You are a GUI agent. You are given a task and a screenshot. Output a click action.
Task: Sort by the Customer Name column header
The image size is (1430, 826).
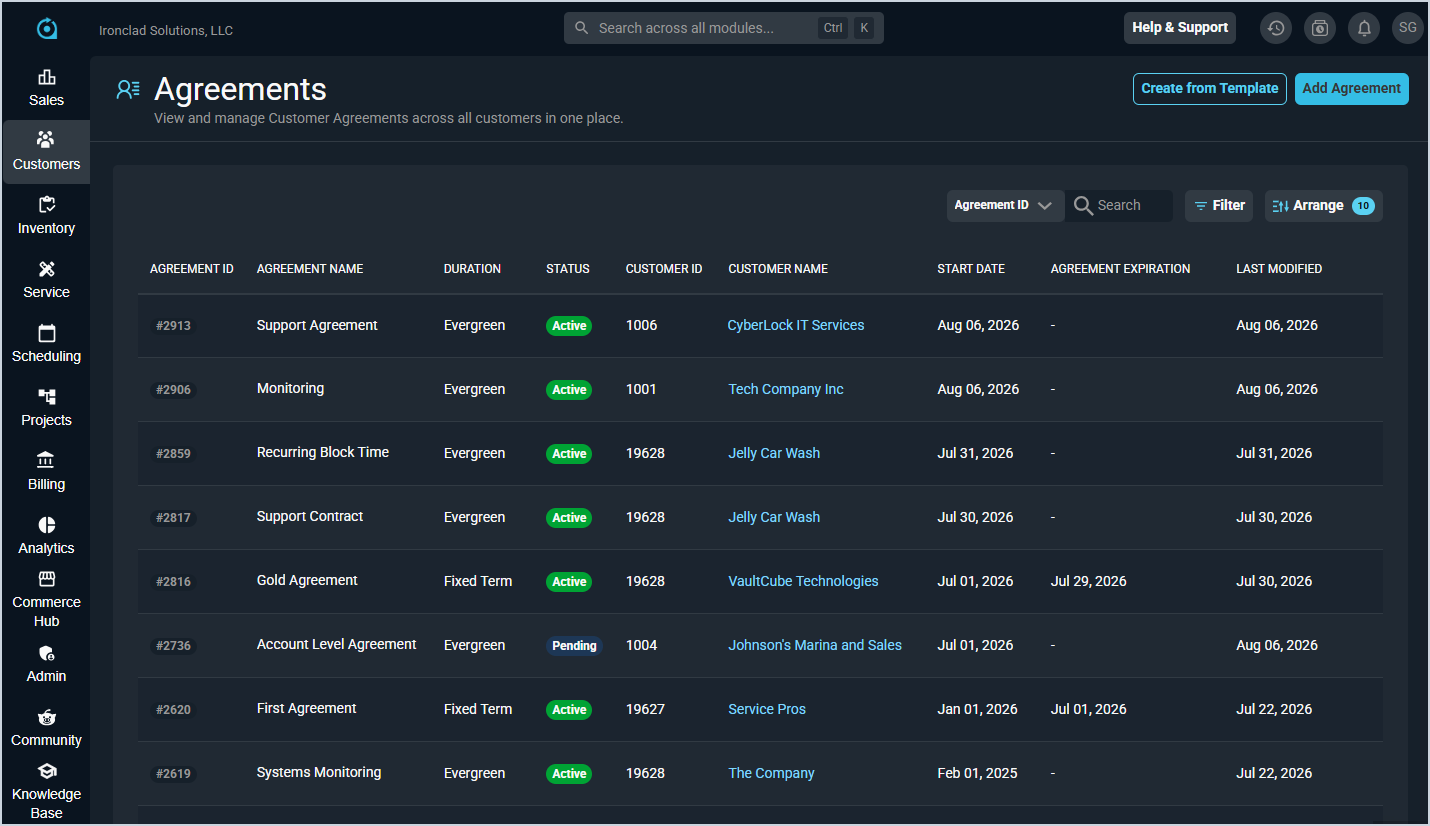tap(778, 269)
